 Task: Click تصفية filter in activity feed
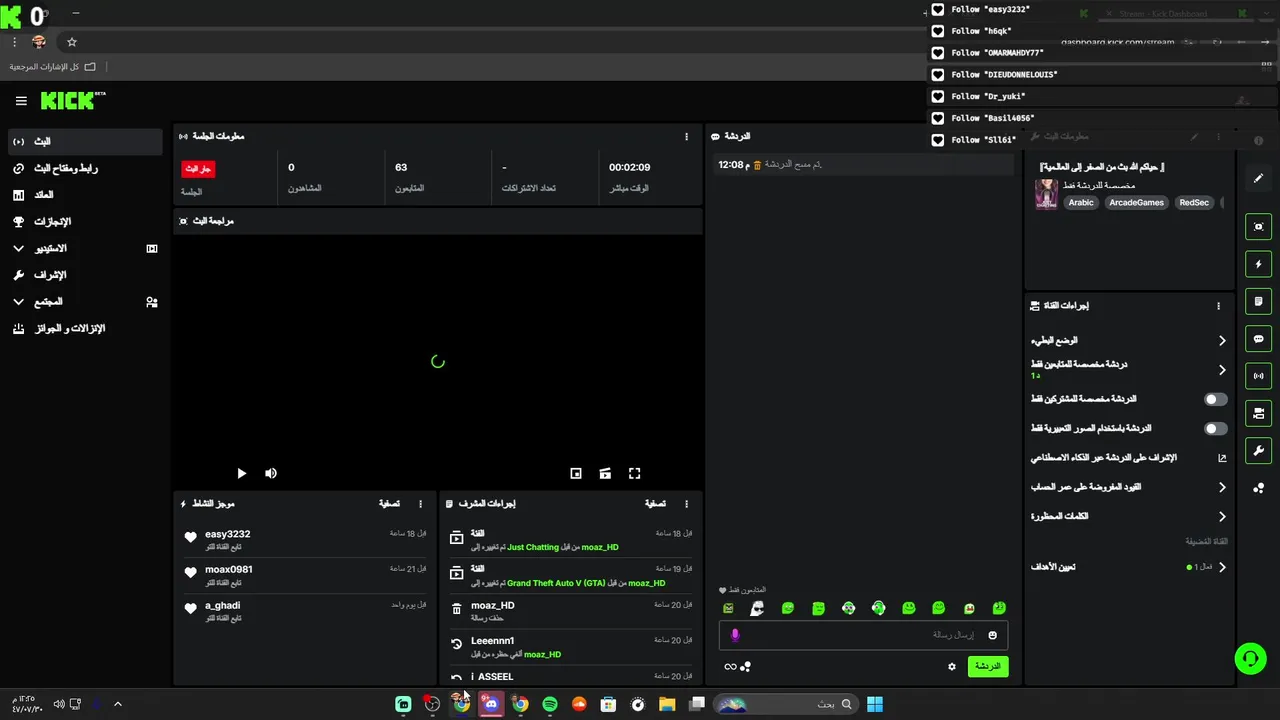(x=389, y=504)
